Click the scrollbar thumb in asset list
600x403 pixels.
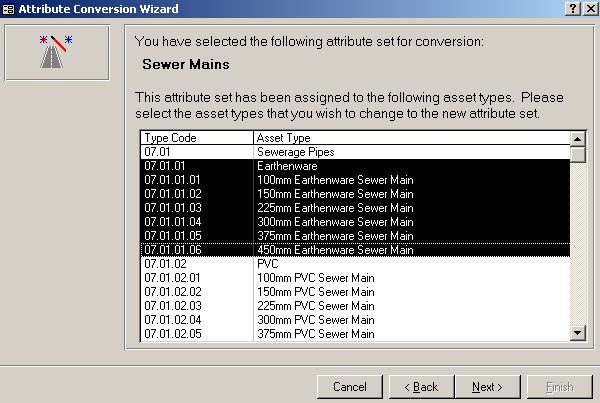pyautogui.click(x=577, y=154)
